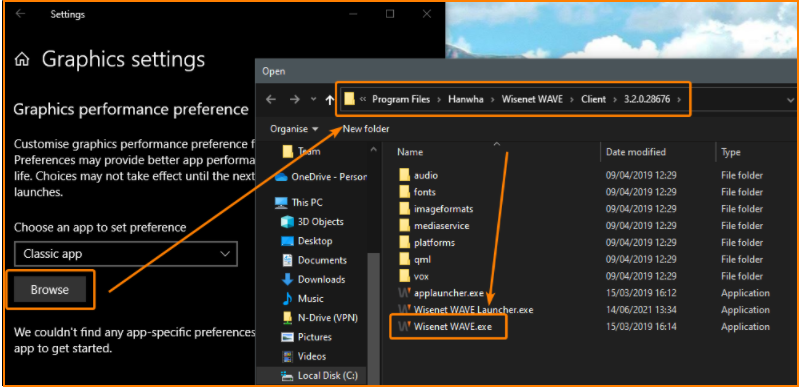Click Program Files in the address path
This screenshot has width=800, height=389.
[401, 99]
